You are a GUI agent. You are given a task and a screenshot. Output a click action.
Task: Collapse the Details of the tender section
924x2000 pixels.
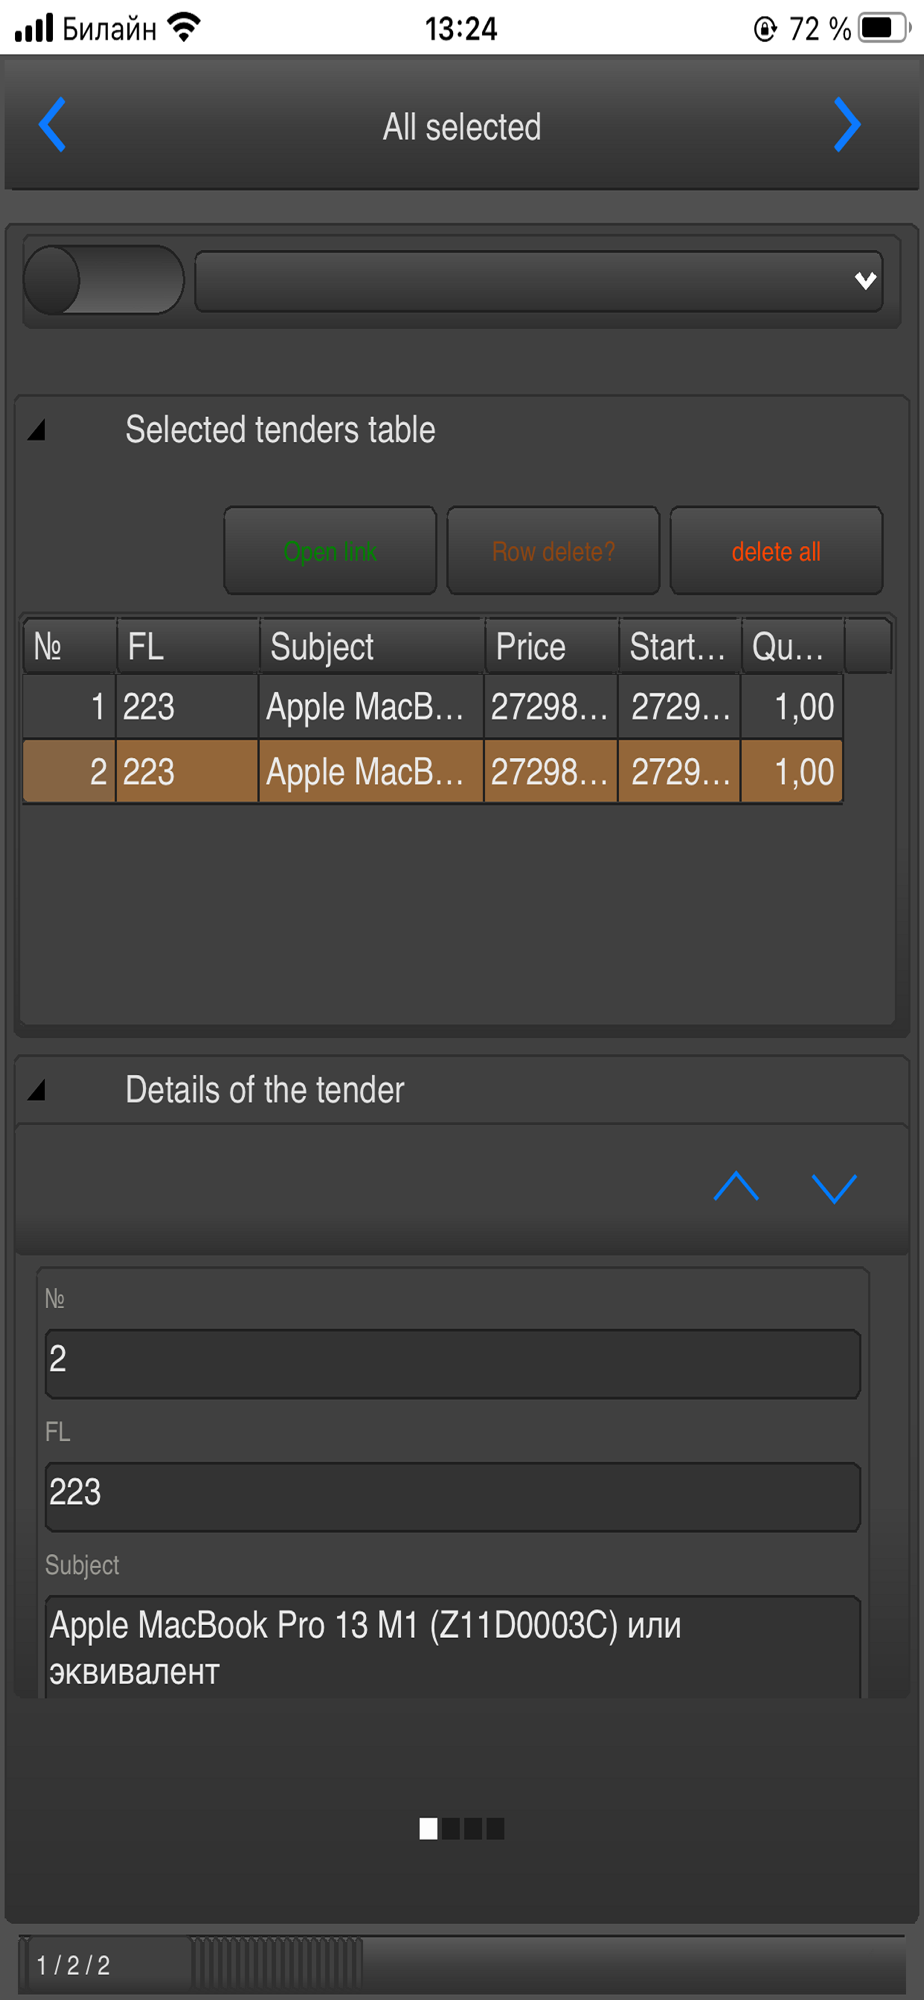37,1090
